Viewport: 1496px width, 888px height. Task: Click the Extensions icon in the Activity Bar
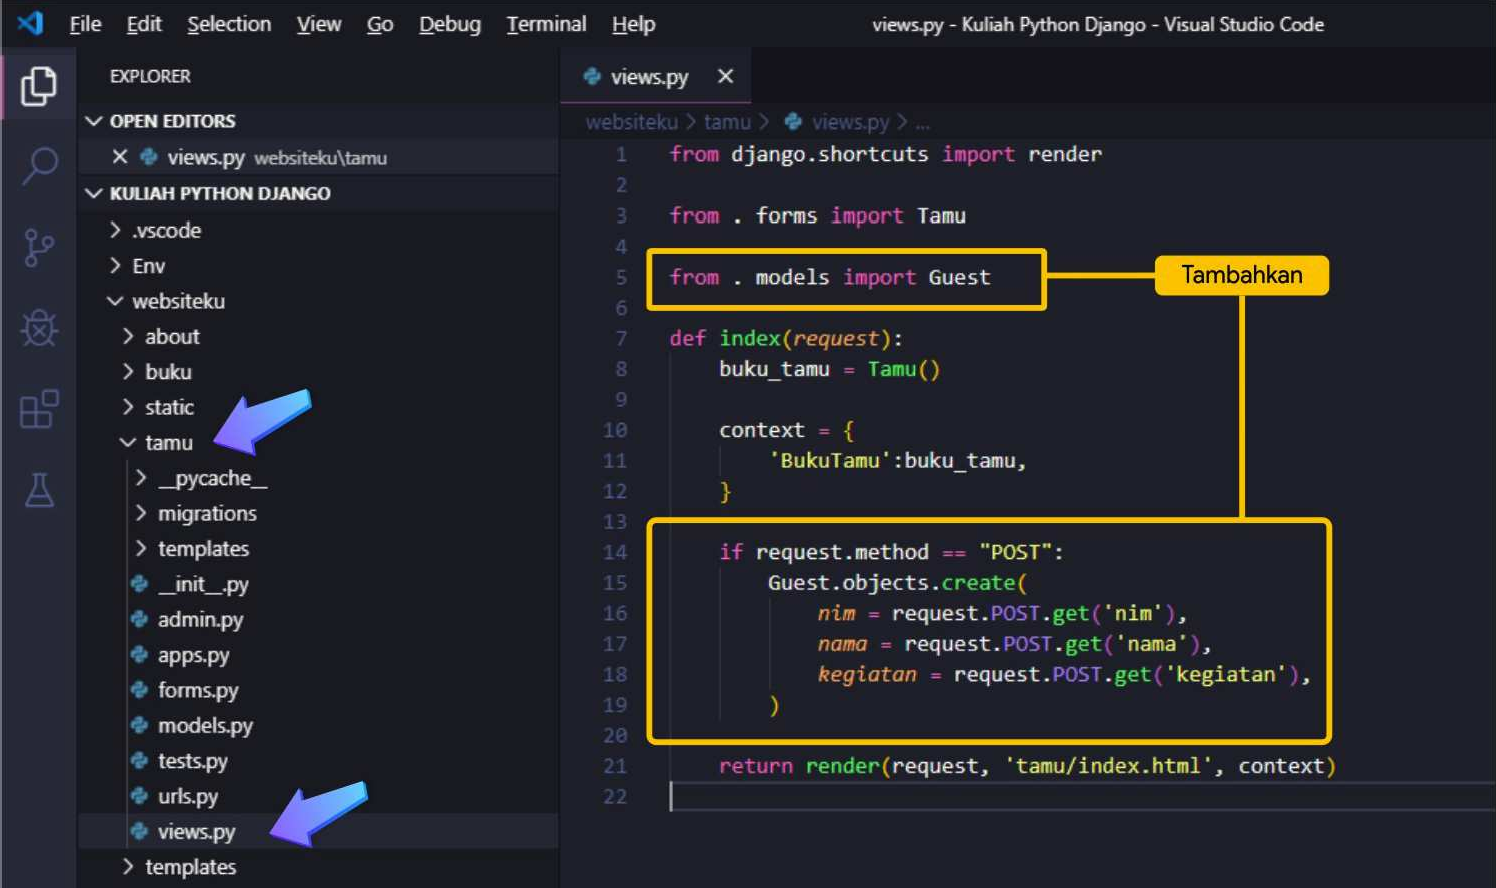click(38, 408)
